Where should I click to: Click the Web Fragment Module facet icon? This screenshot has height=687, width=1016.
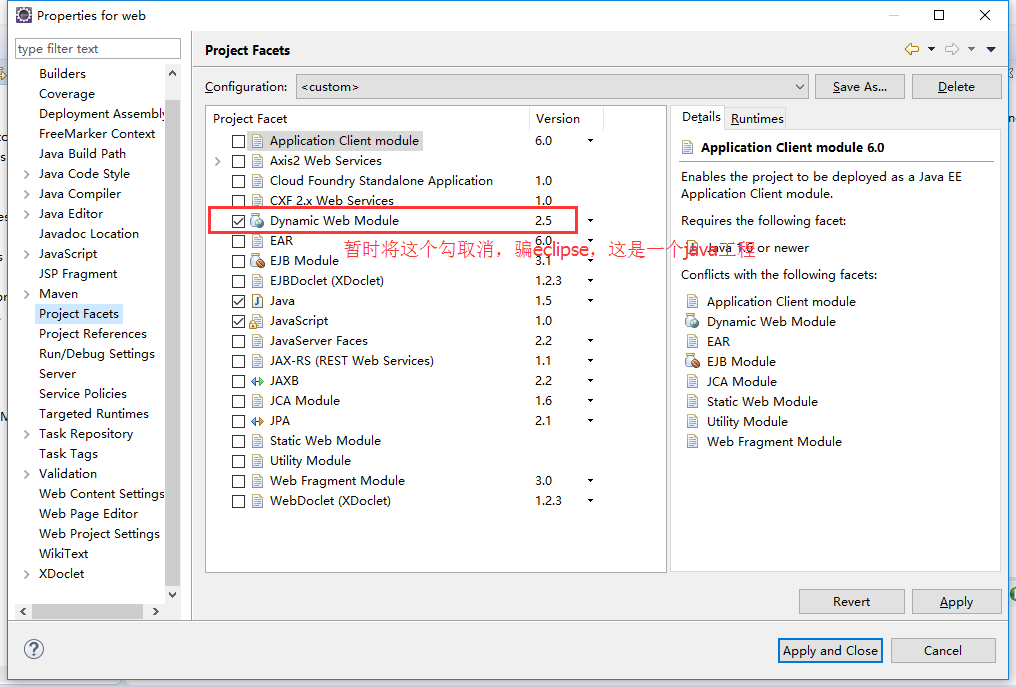pos(257,481)
